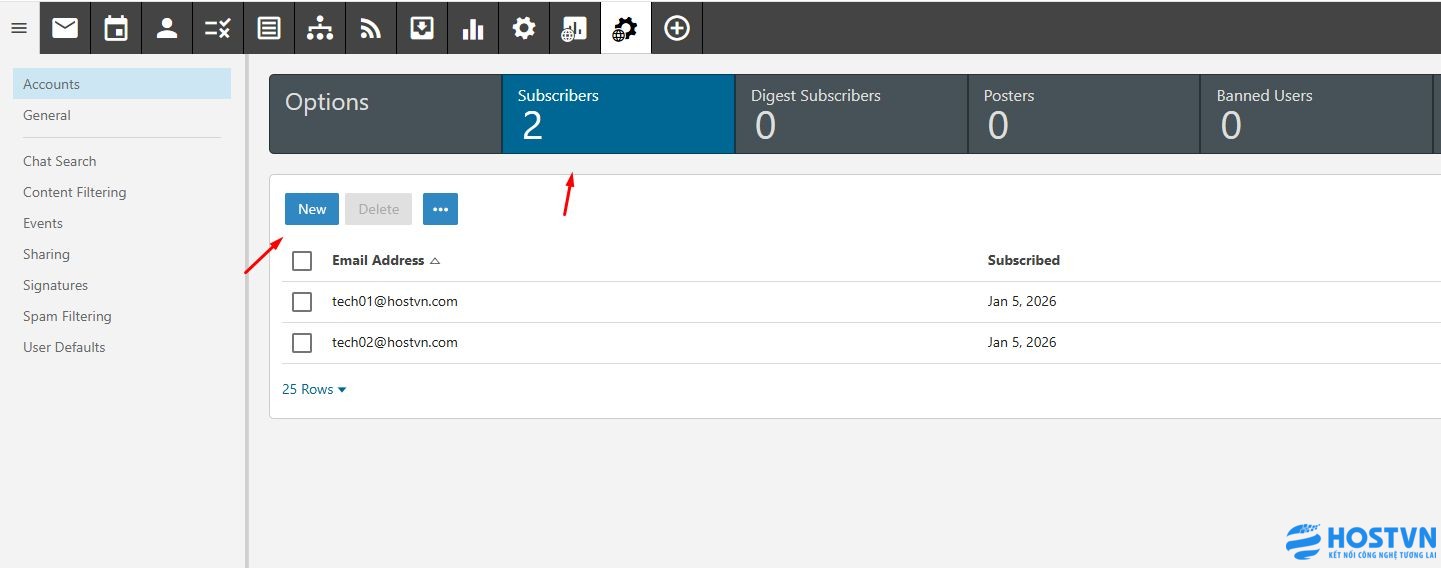
Task: Open the Reports bar chart icon
Action: [x=473, y=28]
